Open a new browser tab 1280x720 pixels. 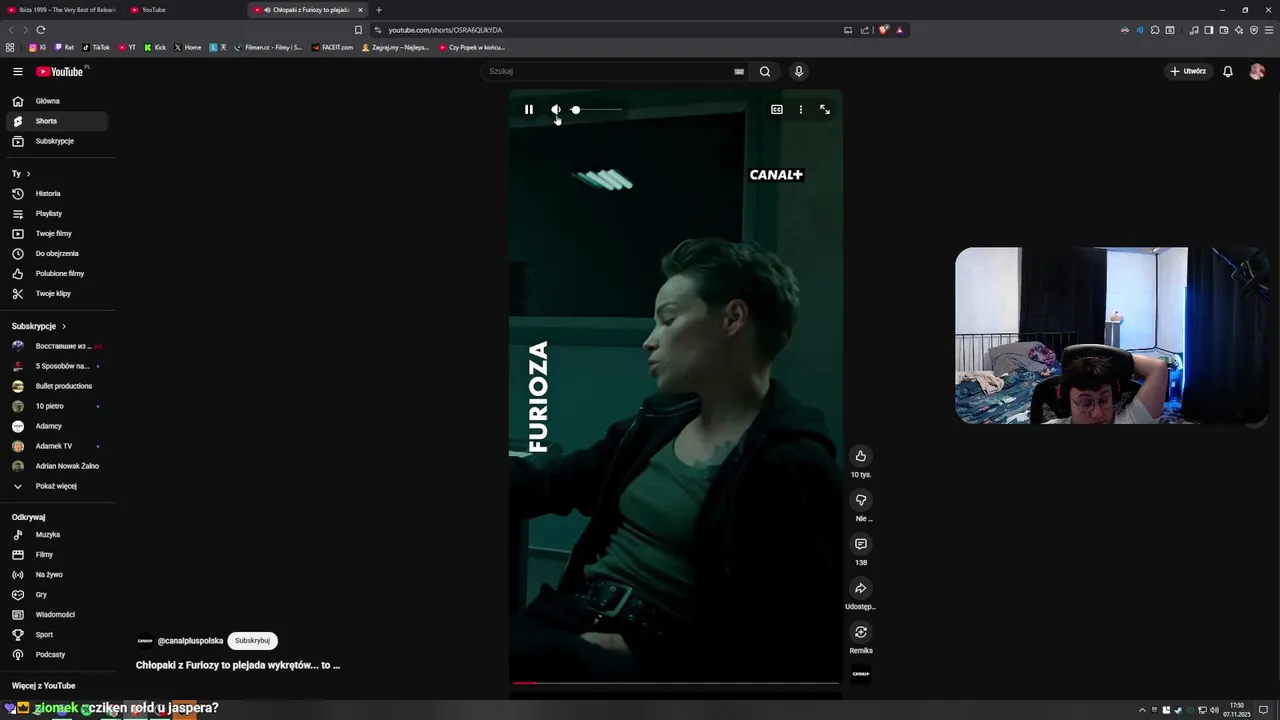[x=378, y=10]
